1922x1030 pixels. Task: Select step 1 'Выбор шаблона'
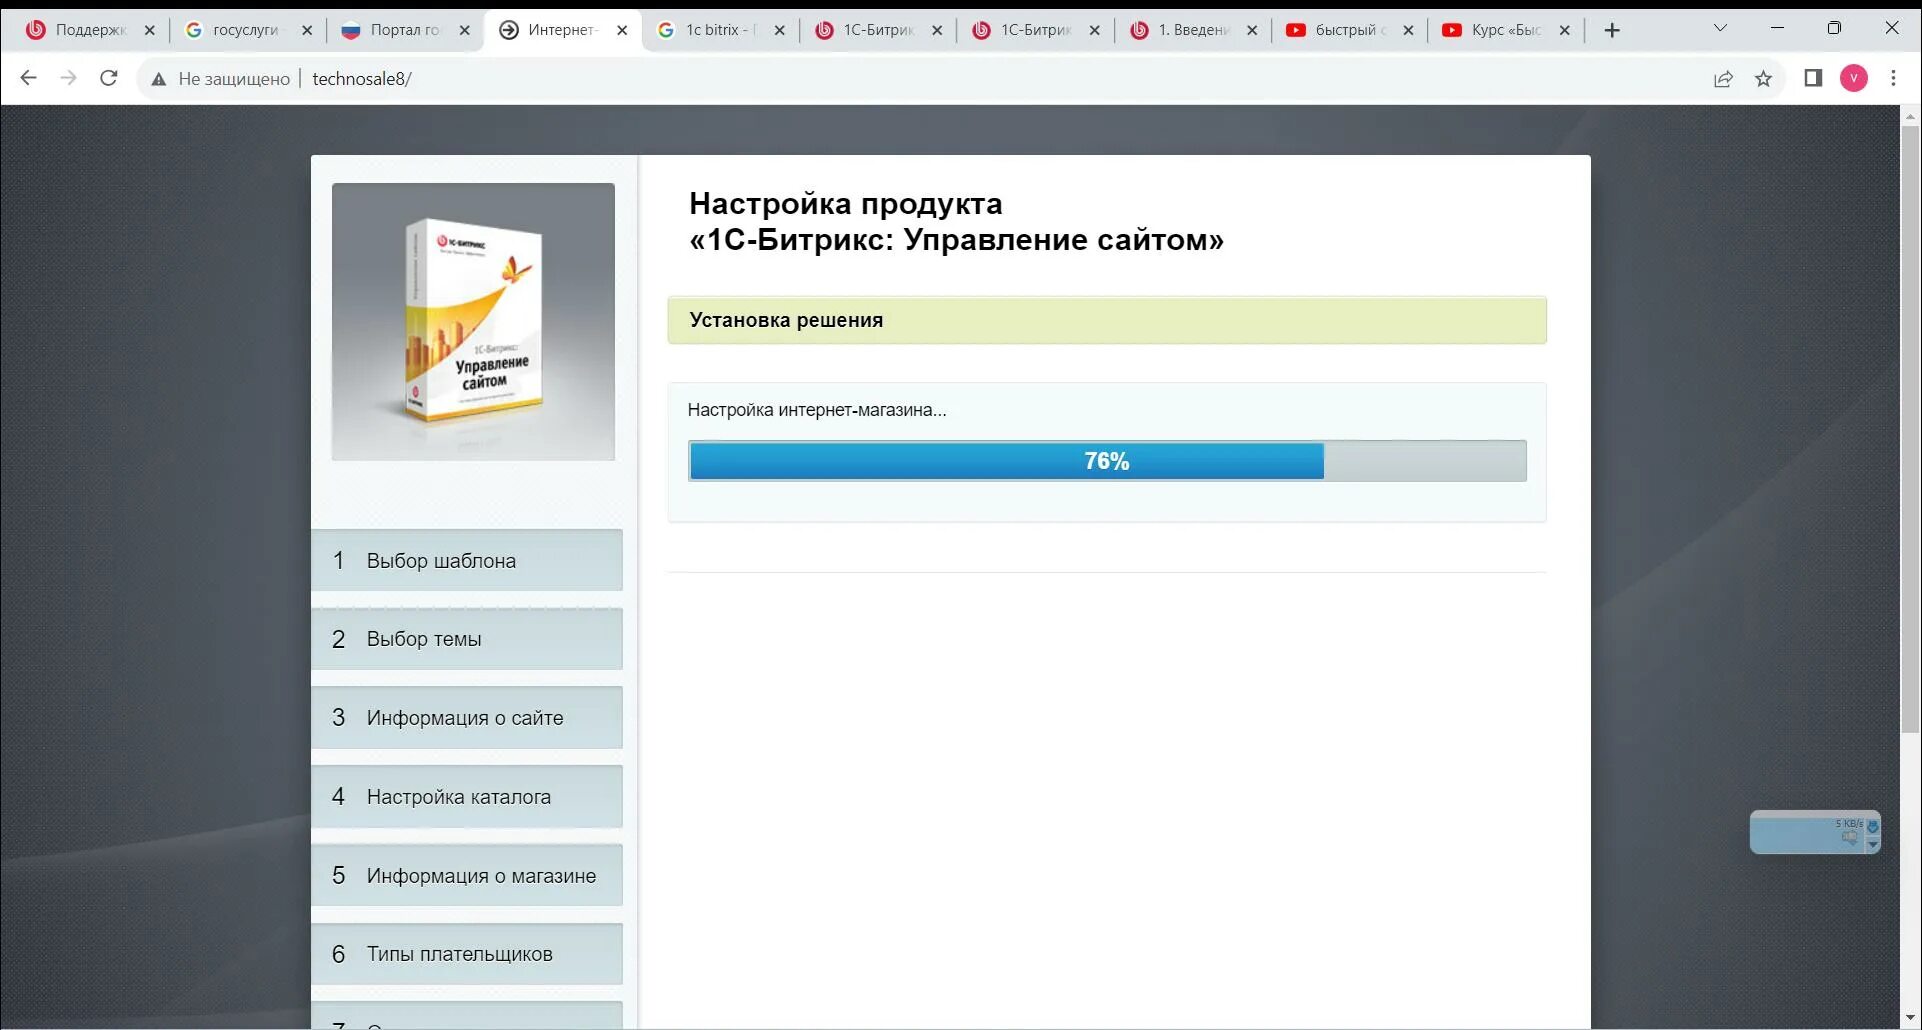tap(467, 560)
